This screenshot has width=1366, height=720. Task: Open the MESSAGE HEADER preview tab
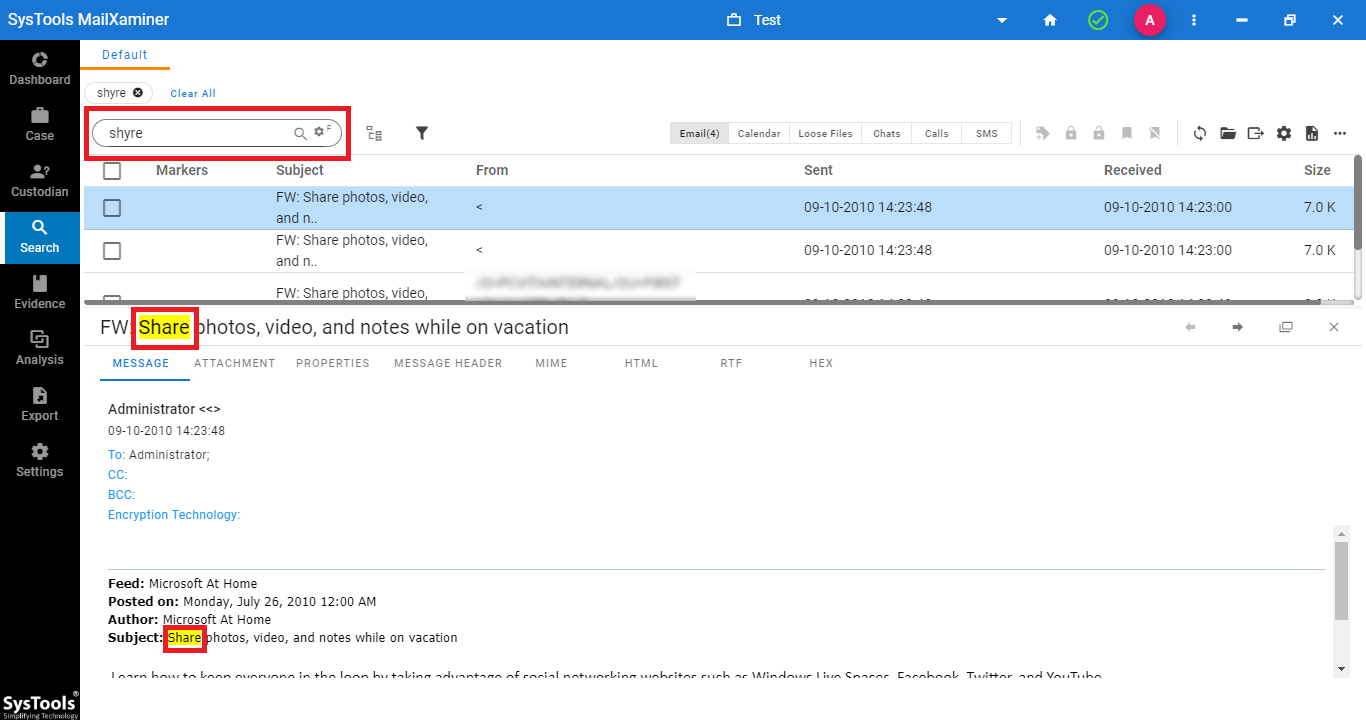(448, 363)
